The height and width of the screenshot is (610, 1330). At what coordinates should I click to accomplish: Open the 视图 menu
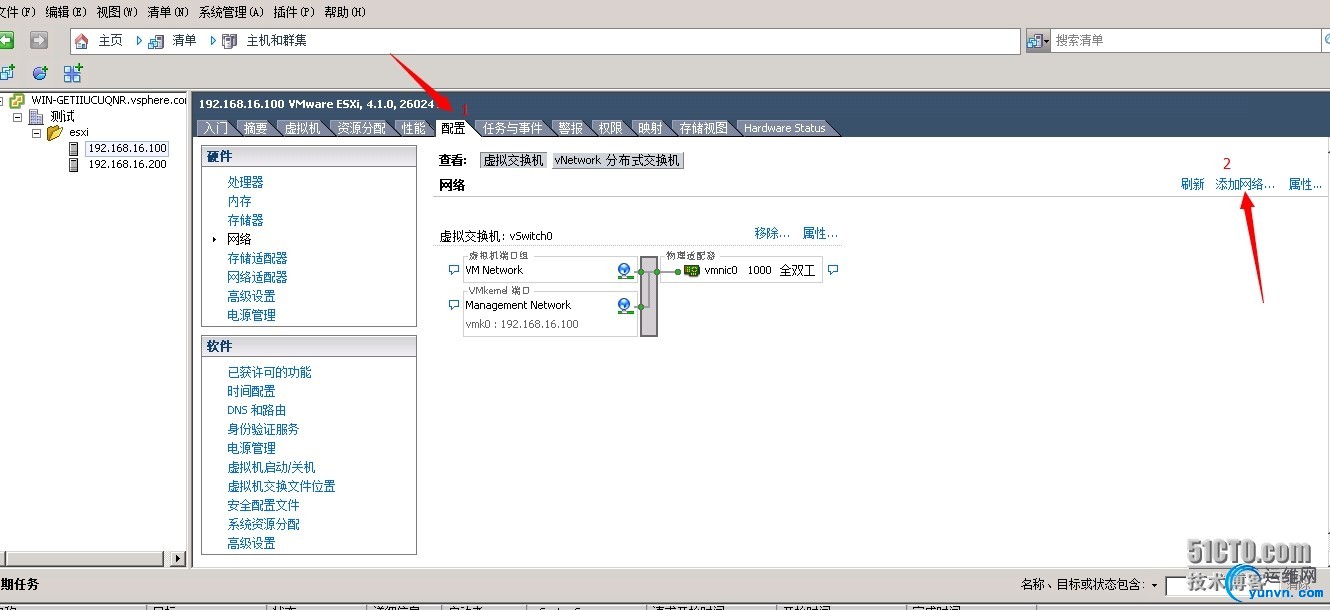pyautogui.click(x=117, y=12)
